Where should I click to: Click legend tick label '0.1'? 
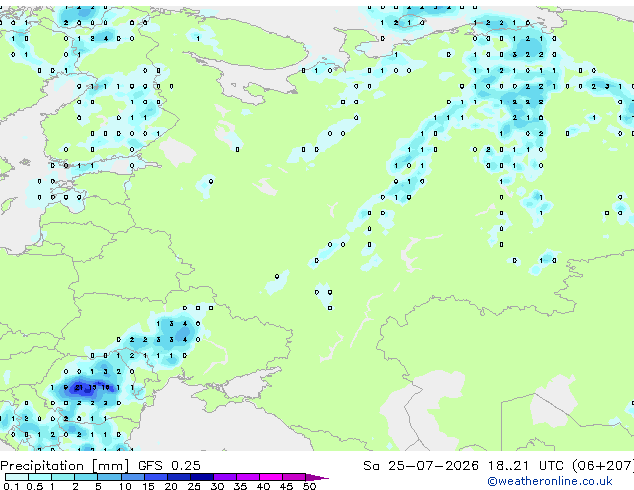(11, 486)
